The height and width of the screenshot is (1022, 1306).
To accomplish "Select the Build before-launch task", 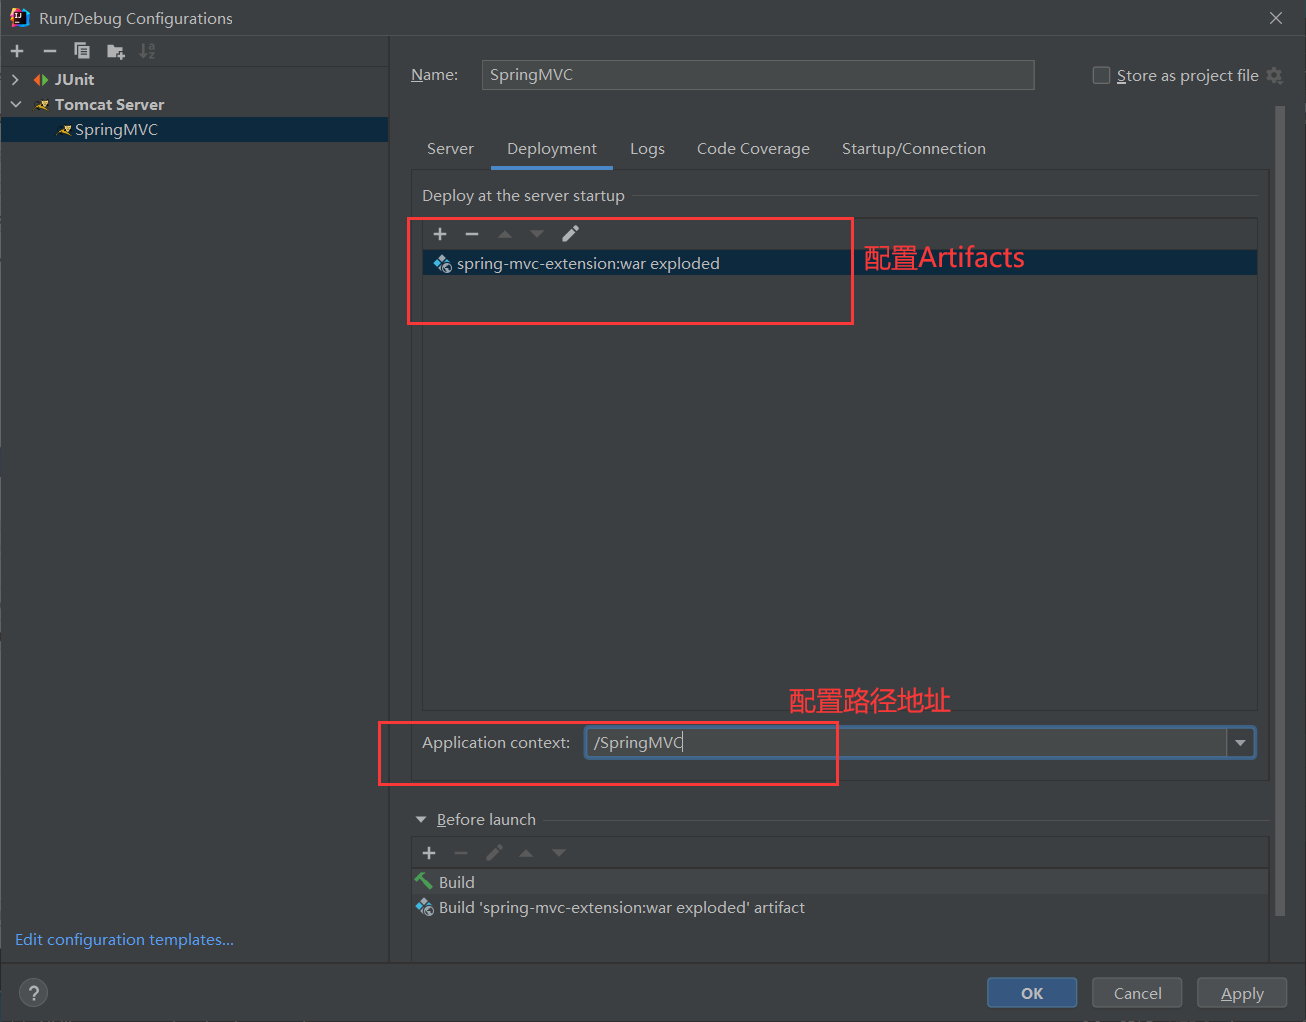I will (840, 882).
